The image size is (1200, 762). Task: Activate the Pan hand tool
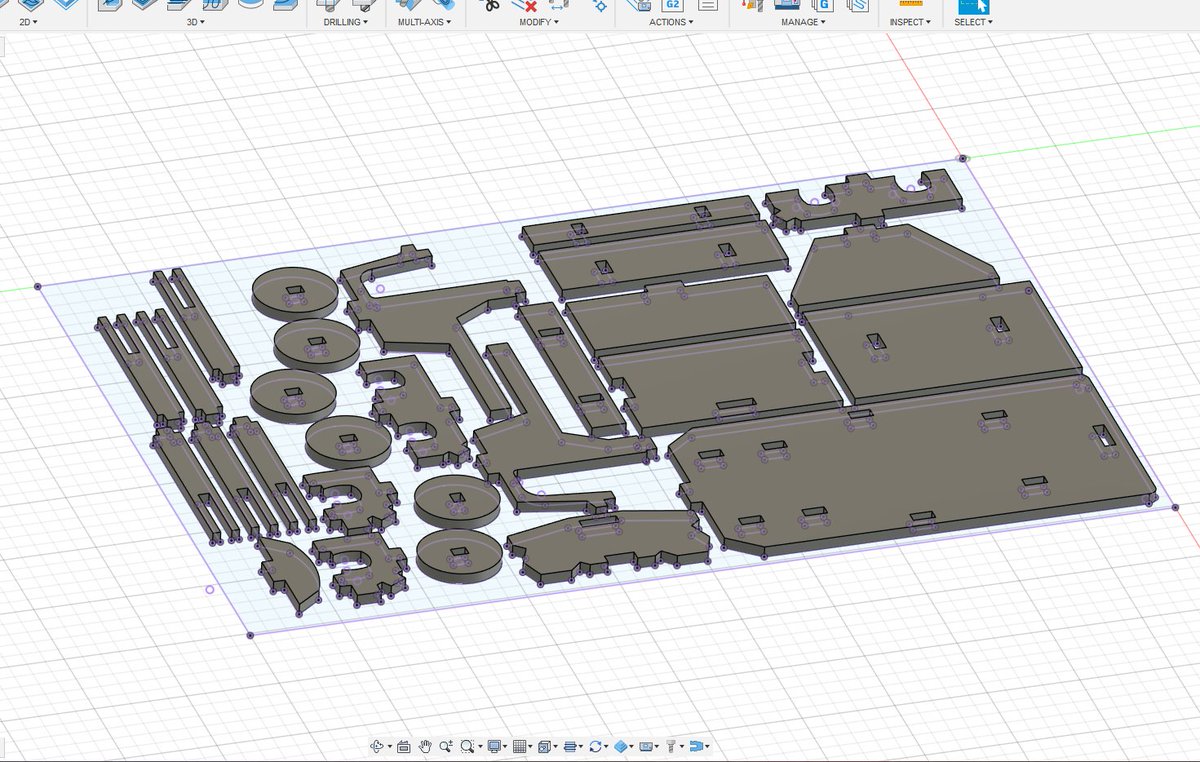point(425,746)
